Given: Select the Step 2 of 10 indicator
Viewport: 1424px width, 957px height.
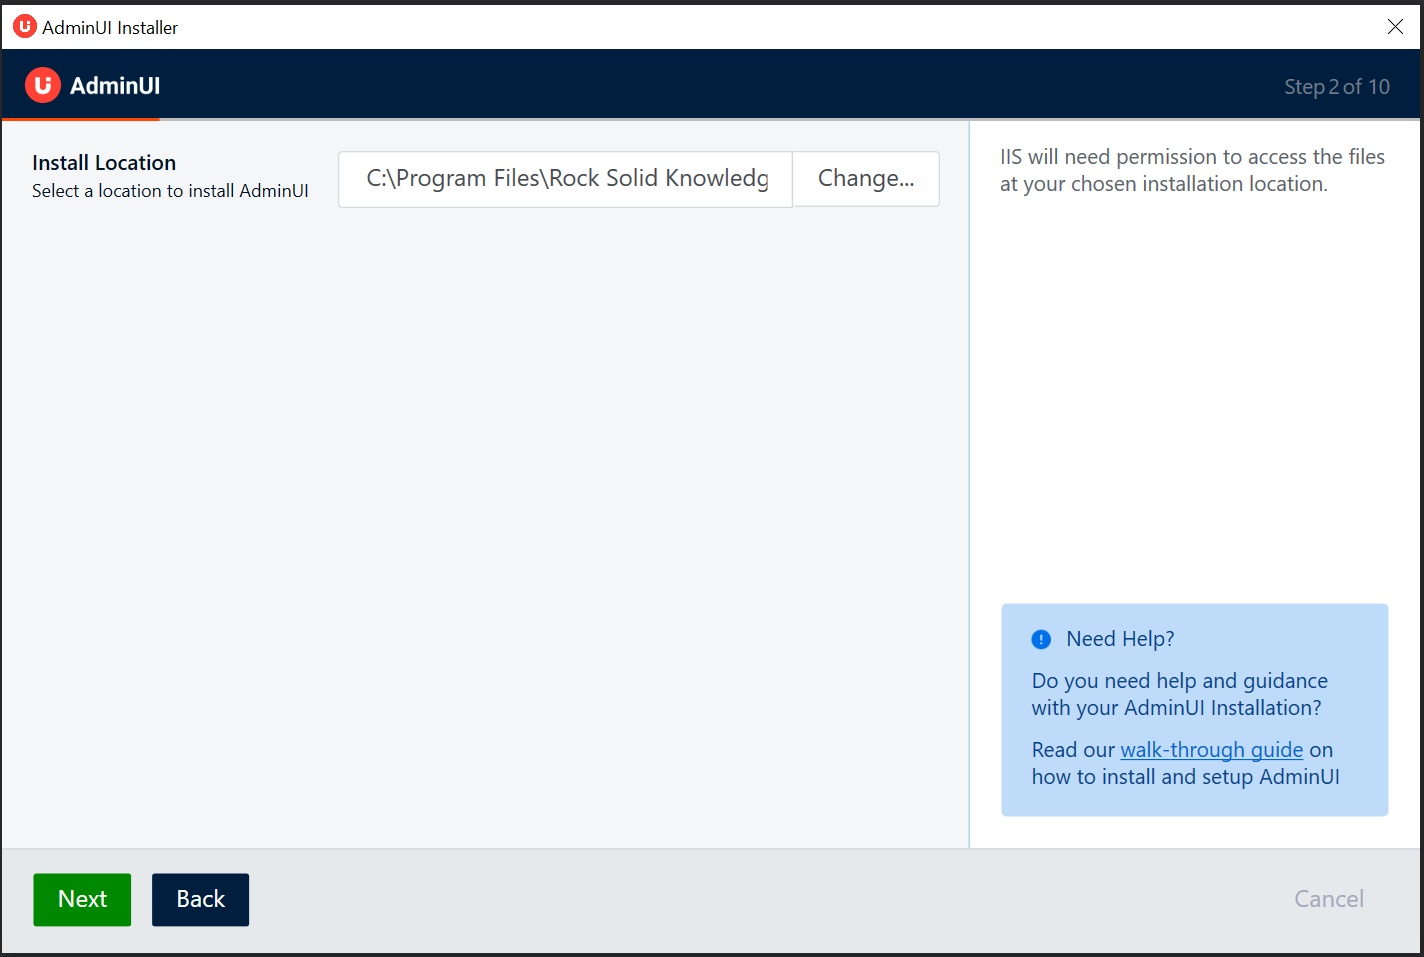Looking at the screenshot, I should pyautogui.click(x=1337, y=87).
